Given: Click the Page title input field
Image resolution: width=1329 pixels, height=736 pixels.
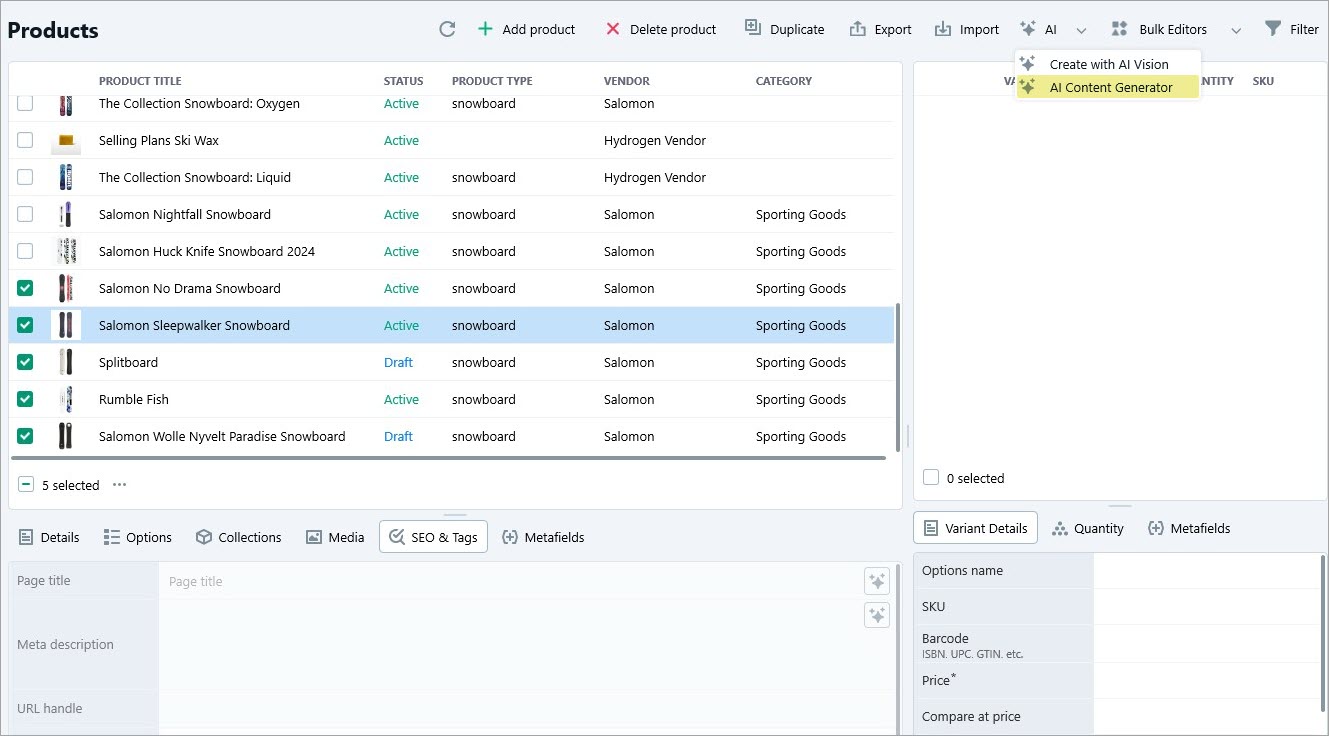Looking at the screenshot, I should pos(510,581).
